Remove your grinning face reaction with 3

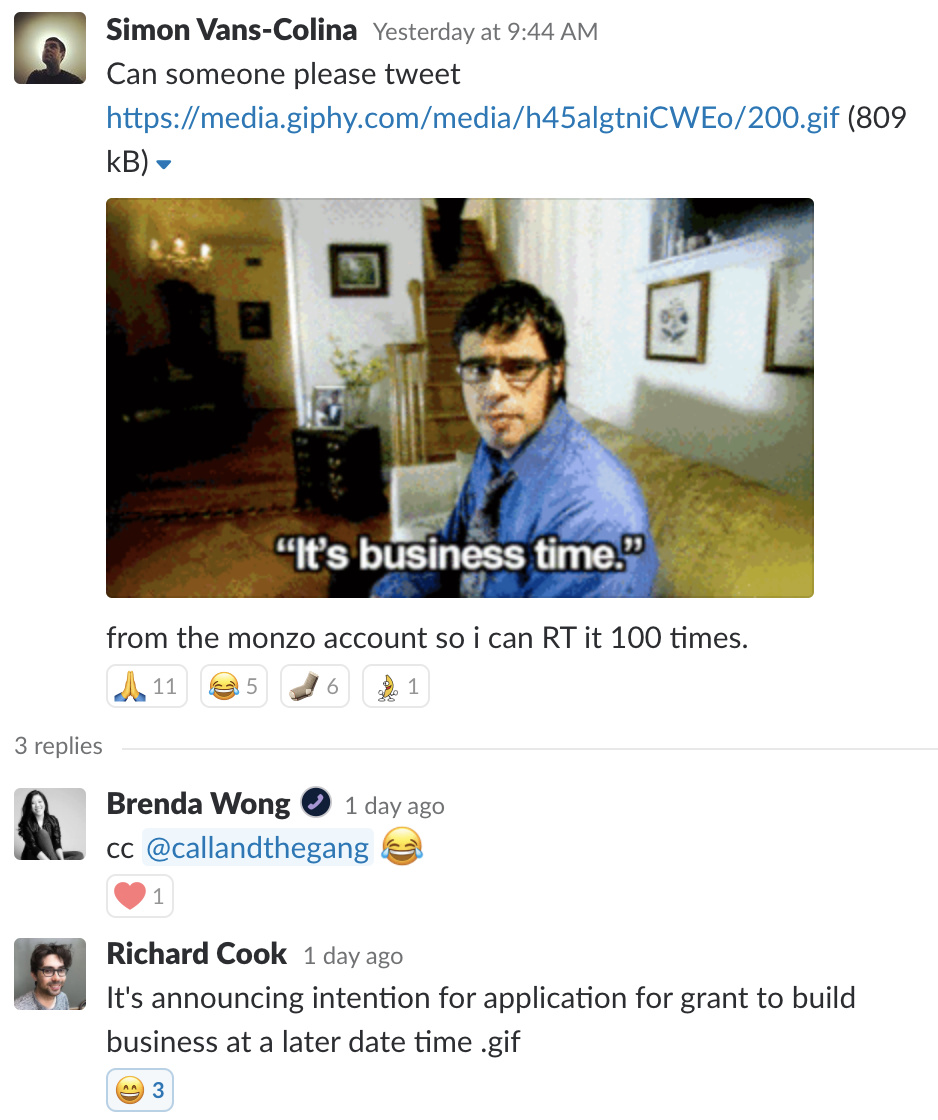[140, 1090]
